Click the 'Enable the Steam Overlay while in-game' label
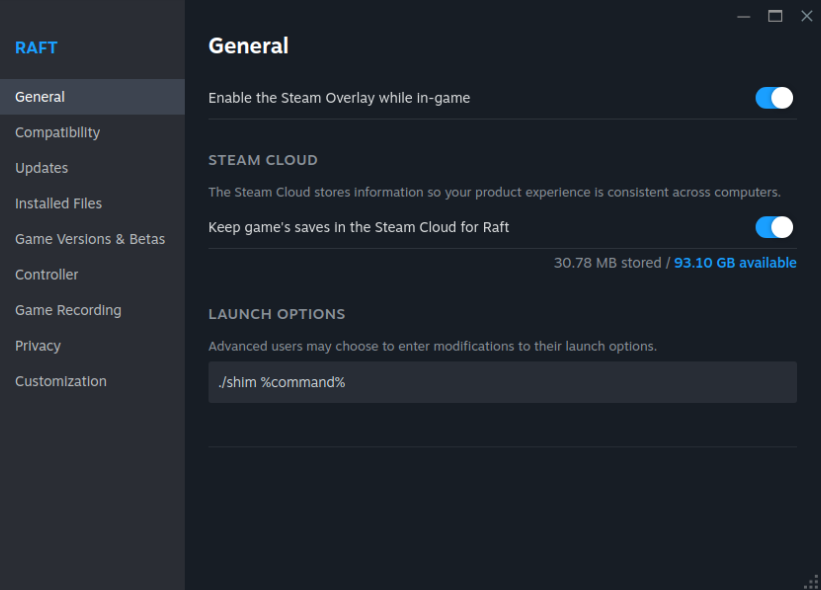This screenshot has width=821, height=590. pyautogui.click(x=339, y=98)
